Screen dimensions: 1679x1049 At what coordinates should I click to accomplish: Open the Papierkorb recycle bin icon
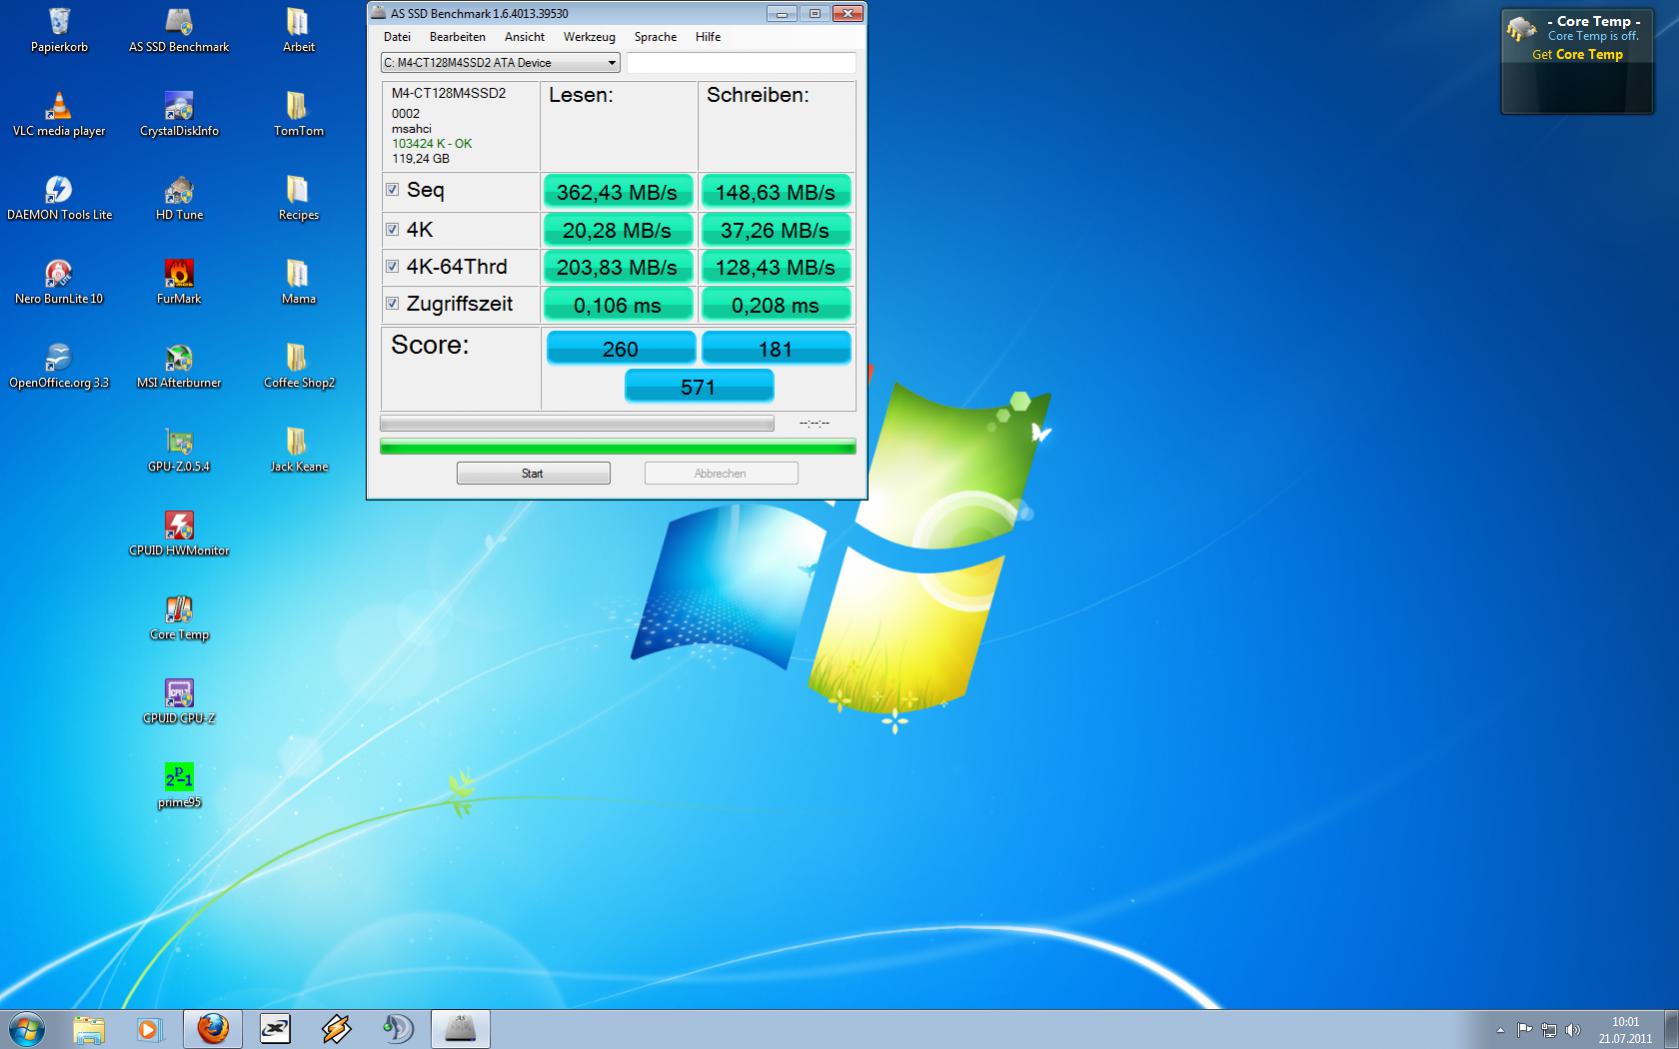[x=59, y=30]
